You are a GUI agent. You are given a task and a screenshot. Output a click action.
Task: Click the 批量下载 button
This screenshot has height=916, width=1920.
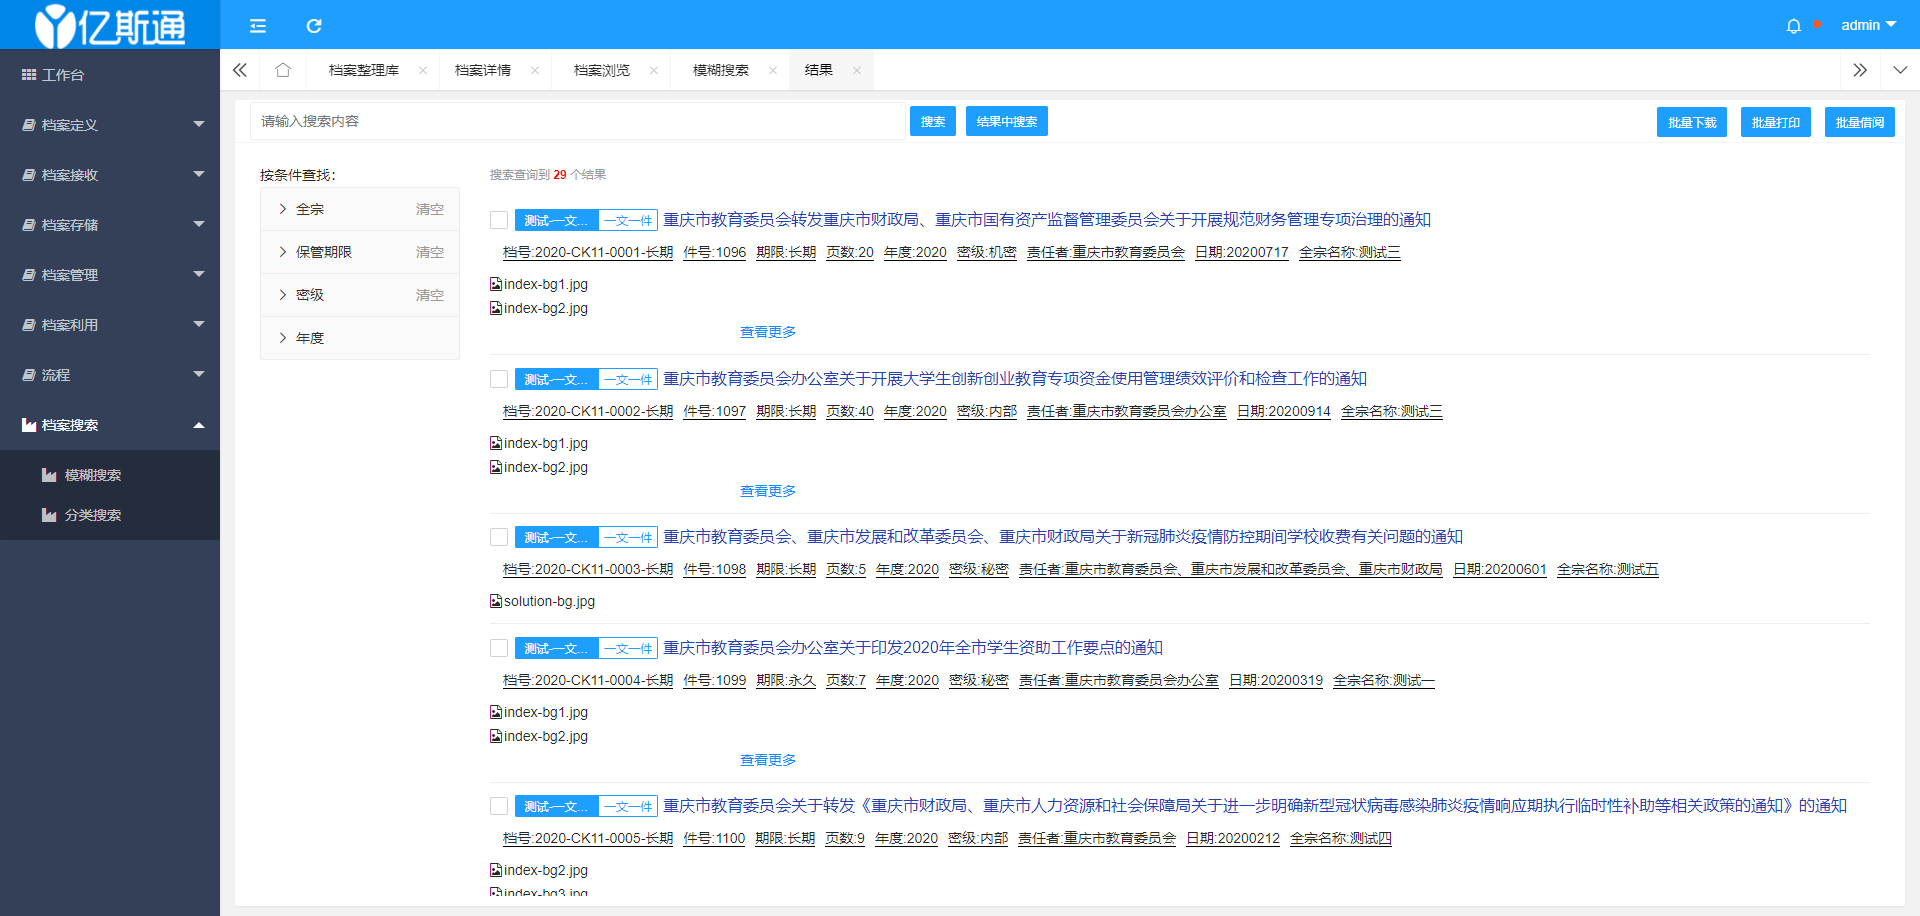tap(1692, 122)
